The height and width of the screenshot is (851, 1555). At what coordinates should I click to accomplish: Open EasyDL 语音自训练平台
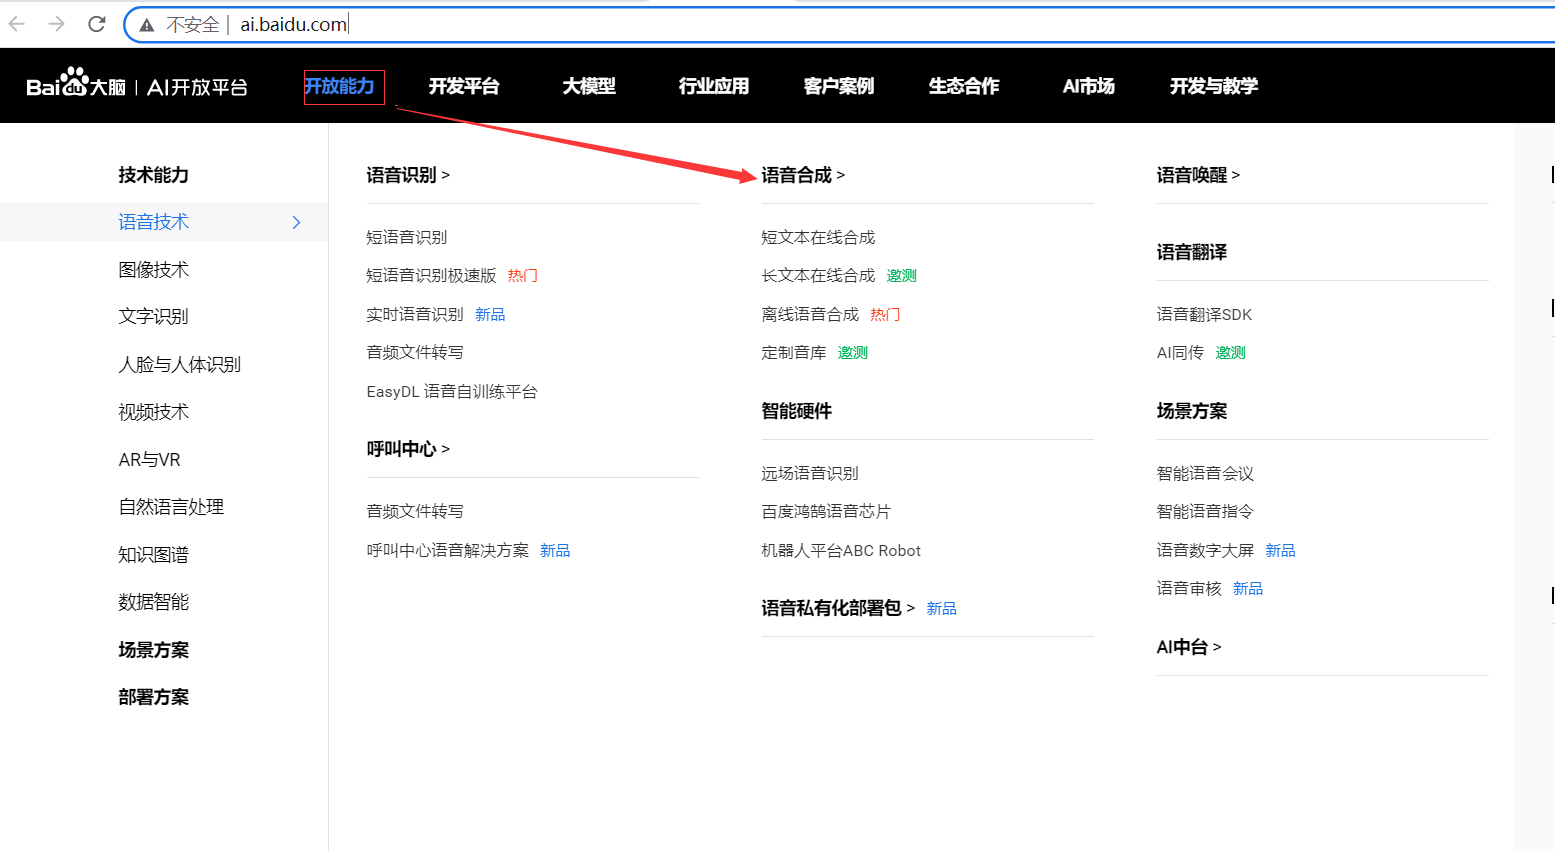[x=452, y=391]
